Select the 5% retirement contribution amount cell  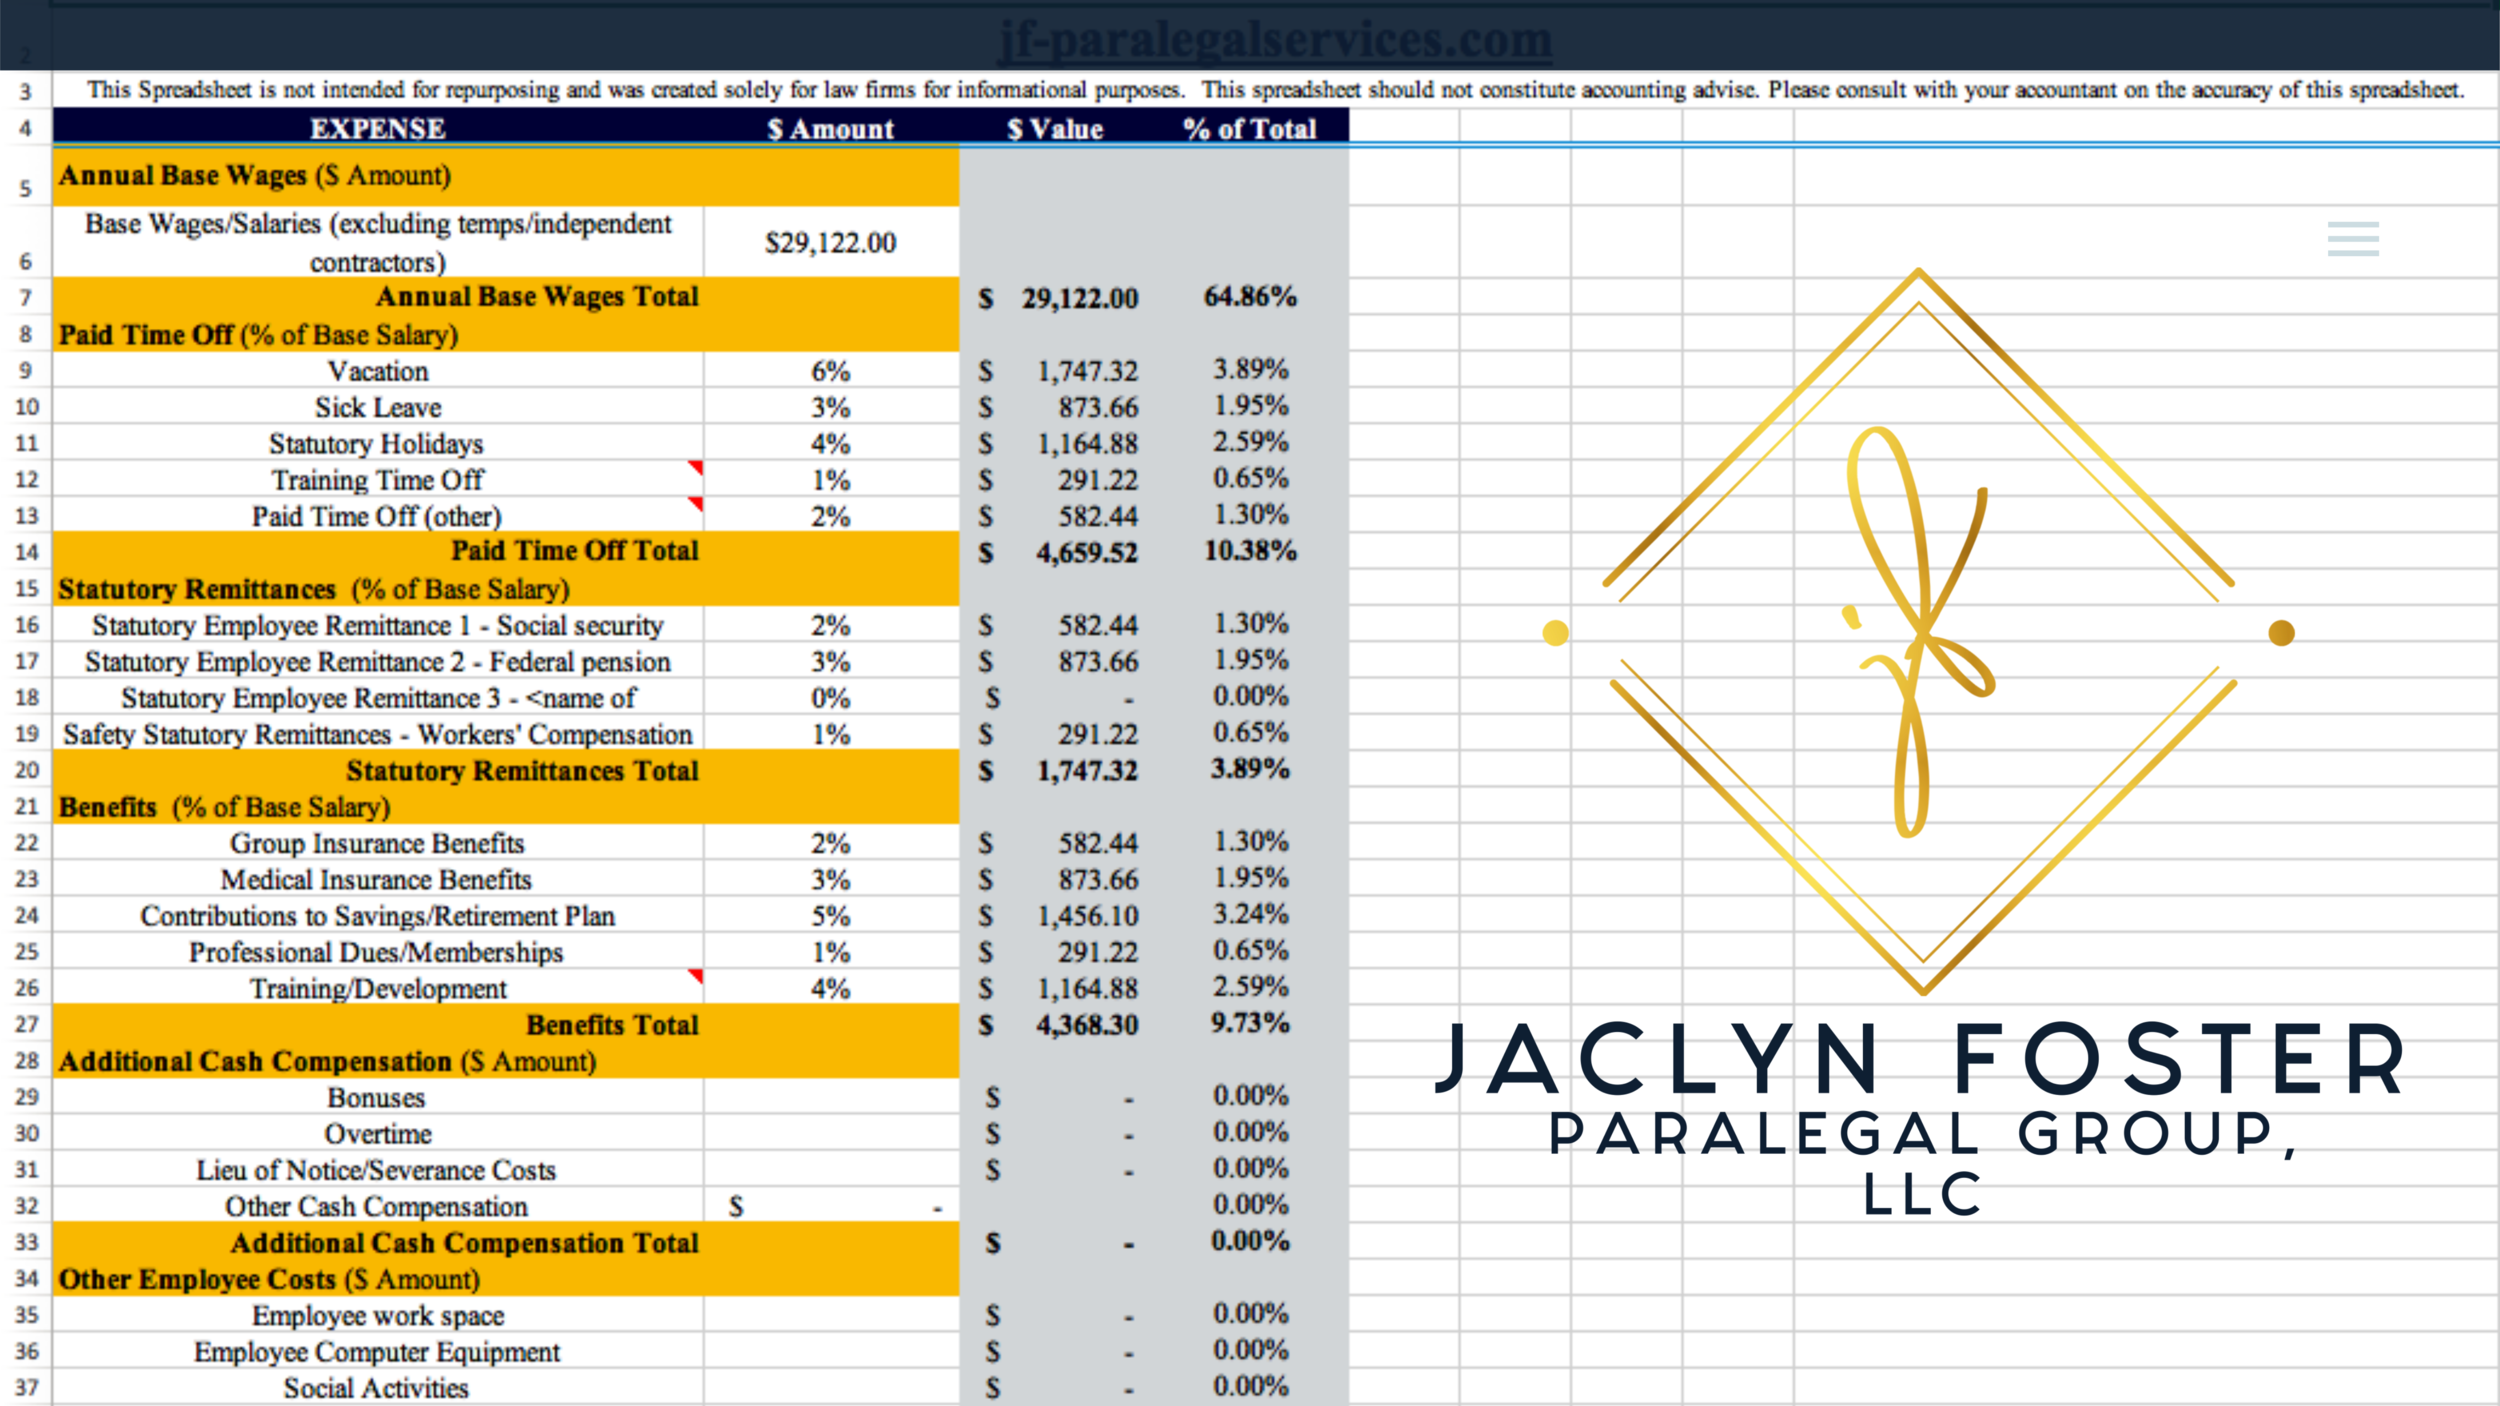(831, 916)
